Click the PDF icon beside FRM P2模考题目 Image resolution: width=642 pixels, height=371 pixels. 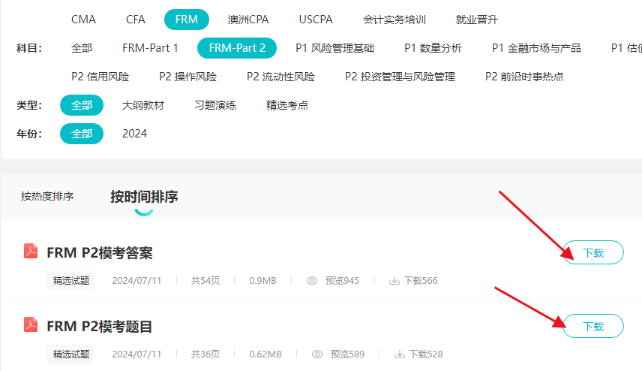pos(31,325)
